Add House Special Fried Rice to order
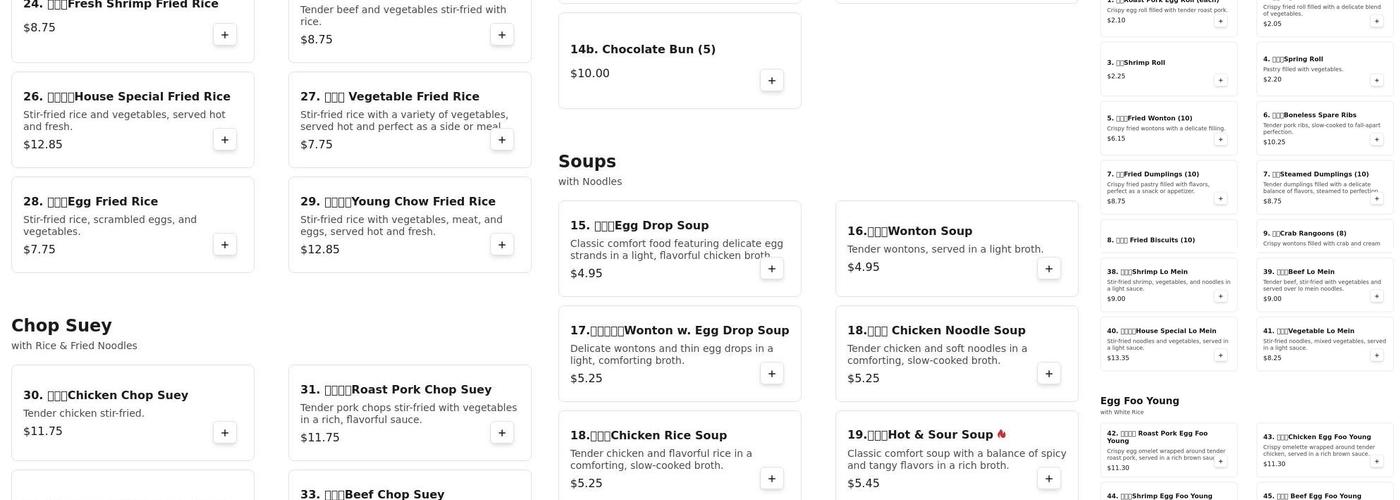The image size is (1400, 500). coord(225,140)
